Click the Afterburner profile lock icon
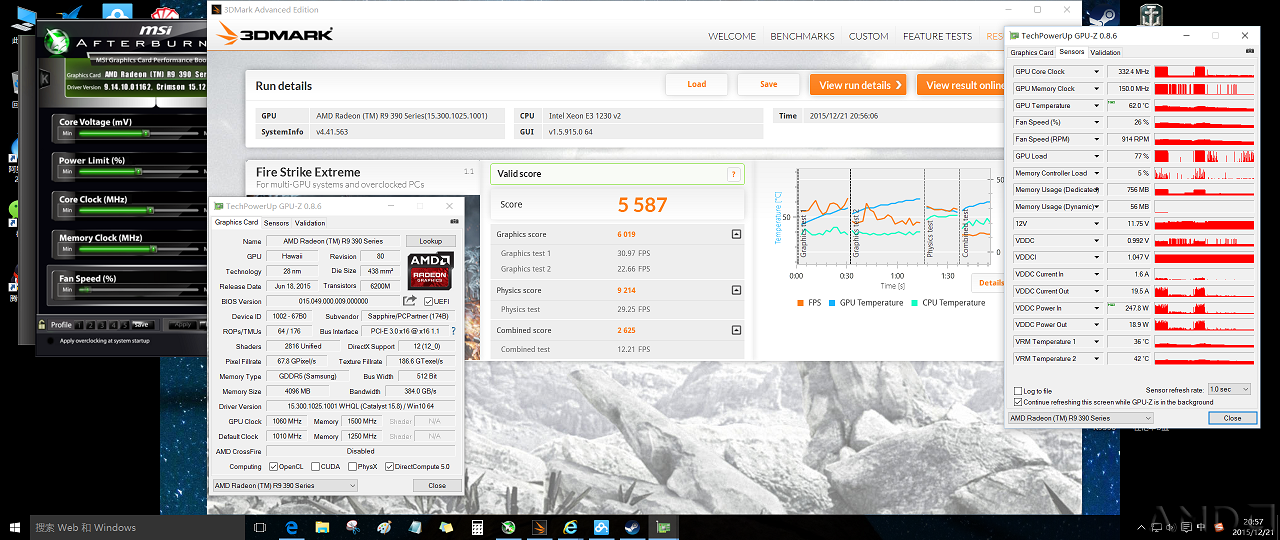The height and width of the screenshot is (540, 1280). click(41, 324)
